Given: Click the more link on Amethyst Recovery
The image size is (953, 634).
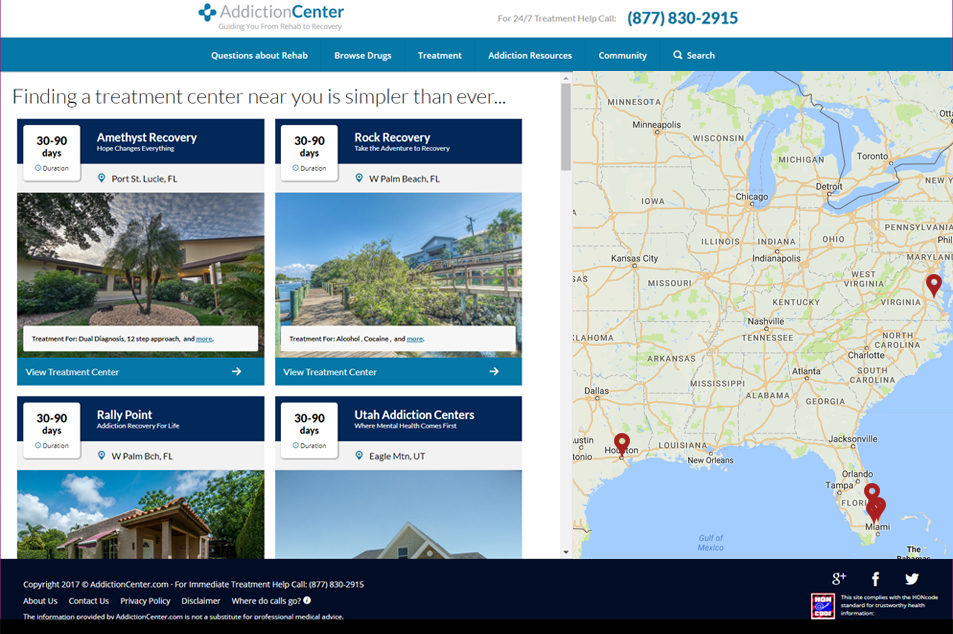Looking at the screenshot, I should (x=203, y=339).
